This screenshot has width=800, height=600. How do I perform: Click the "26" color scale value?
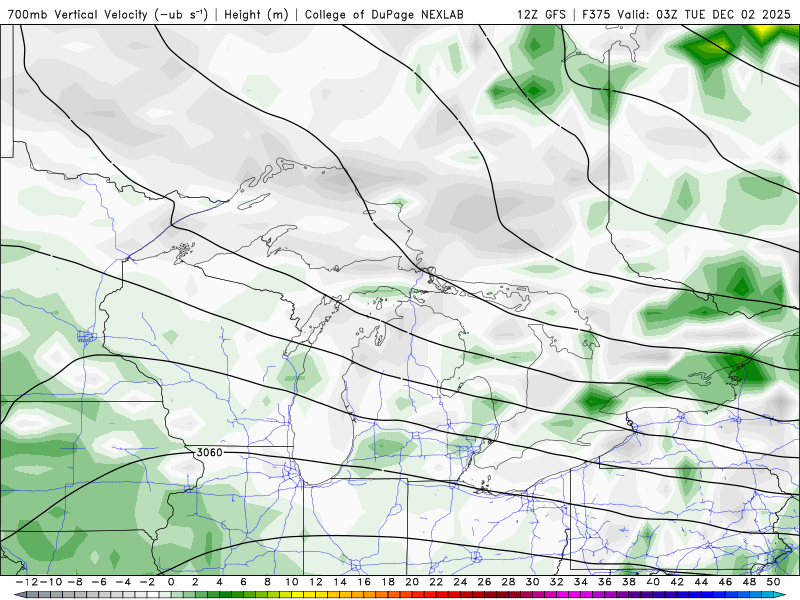[484, 582]
